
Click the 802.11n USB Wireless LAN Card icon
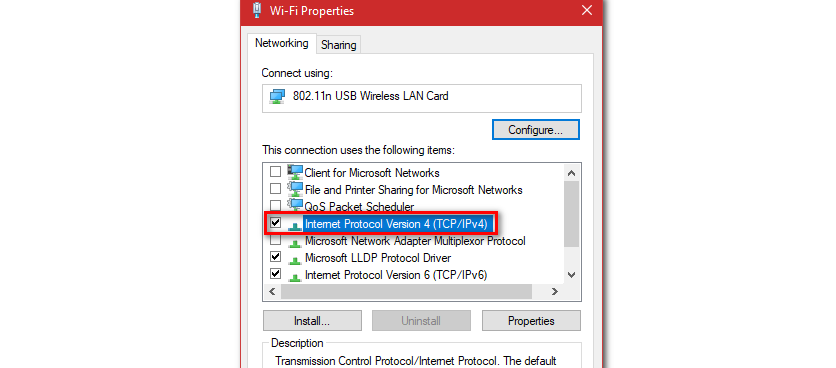click(277, 97)
